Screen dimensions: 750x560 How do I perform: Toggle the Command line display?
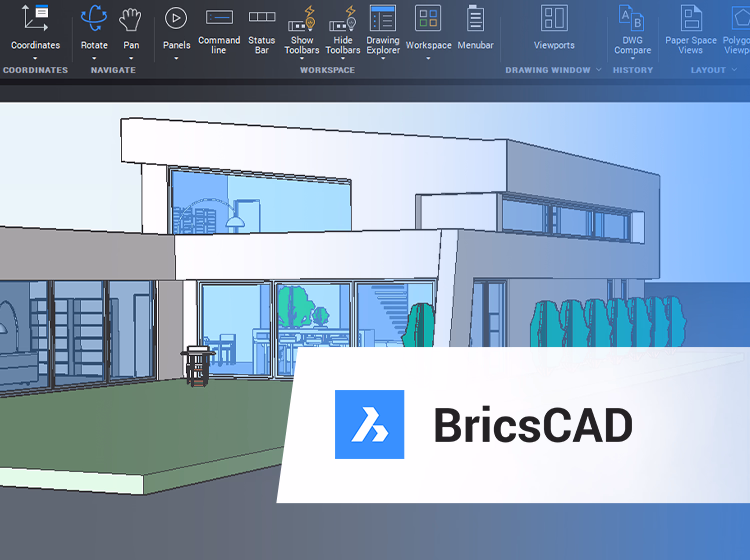(x=219, y=18)
